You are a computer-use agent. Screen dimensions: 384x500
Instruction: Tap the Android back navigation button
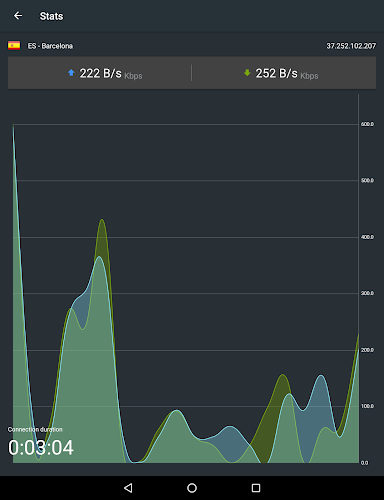(x=128, y=488)
